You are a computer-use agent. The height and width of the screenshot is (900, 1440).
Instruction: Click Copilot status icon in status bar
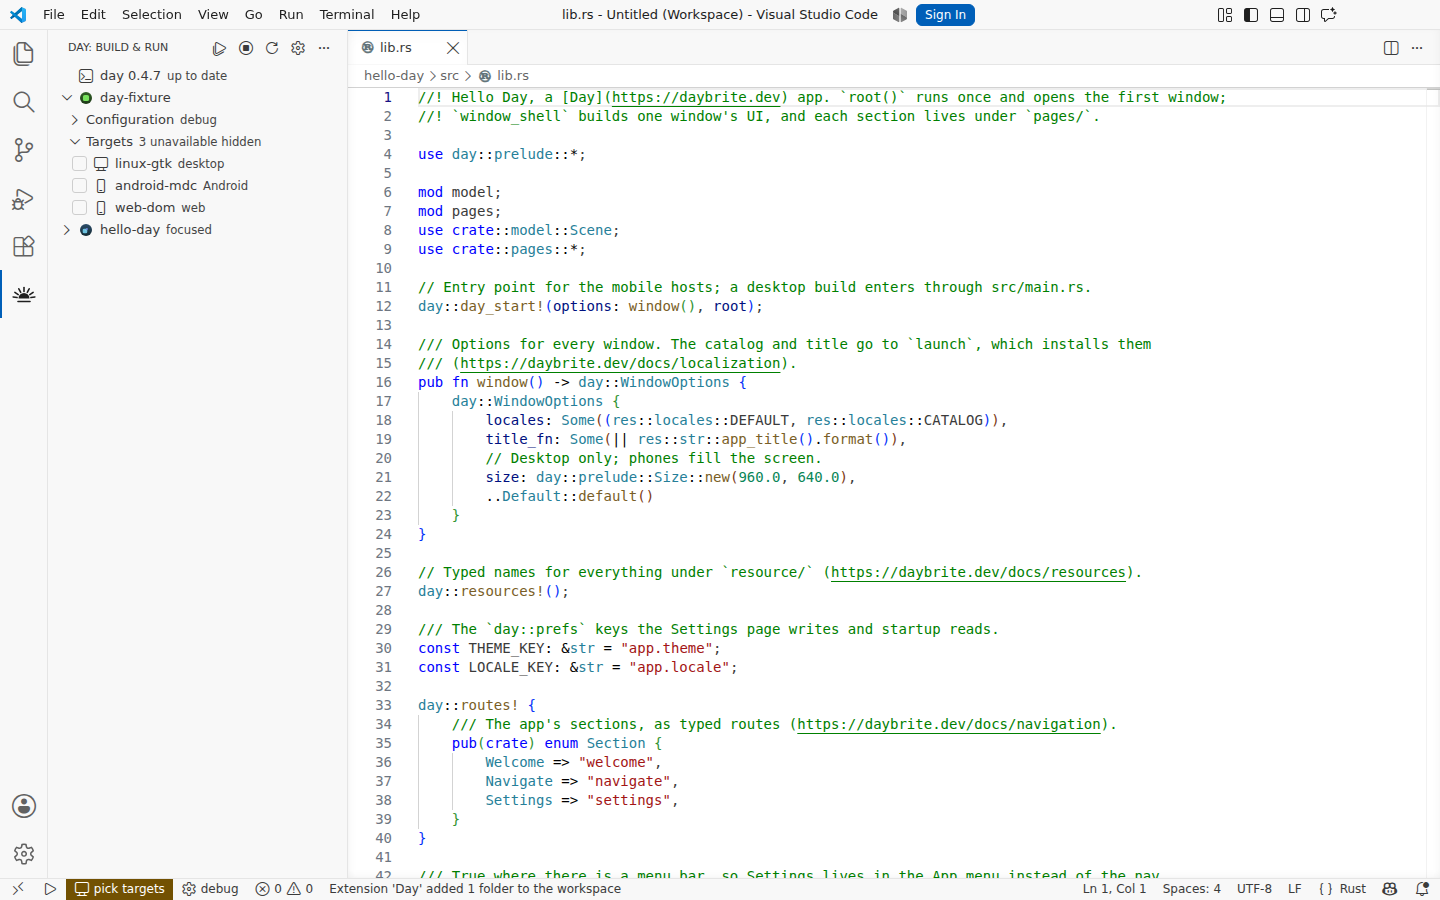(x=1390, y=889)
